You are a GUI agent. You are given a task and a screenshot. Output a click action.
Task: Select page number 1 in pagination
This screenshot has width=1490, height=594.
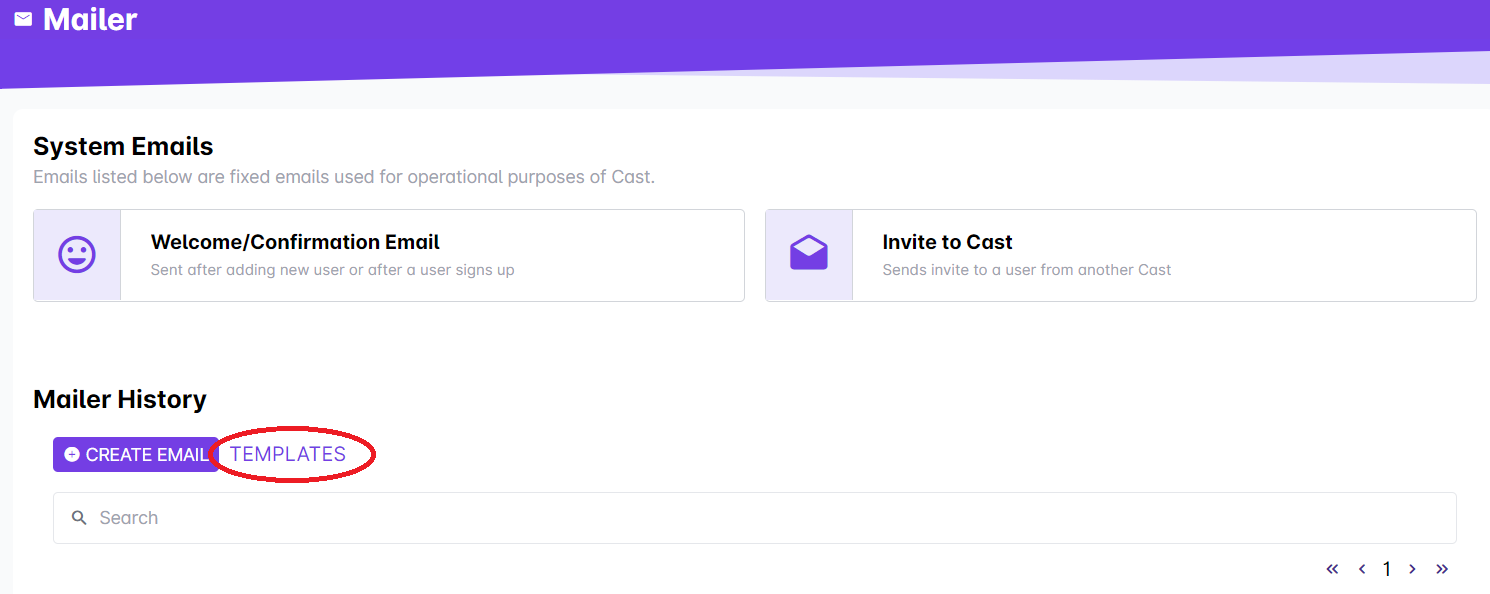click(x=1387, y=569)
